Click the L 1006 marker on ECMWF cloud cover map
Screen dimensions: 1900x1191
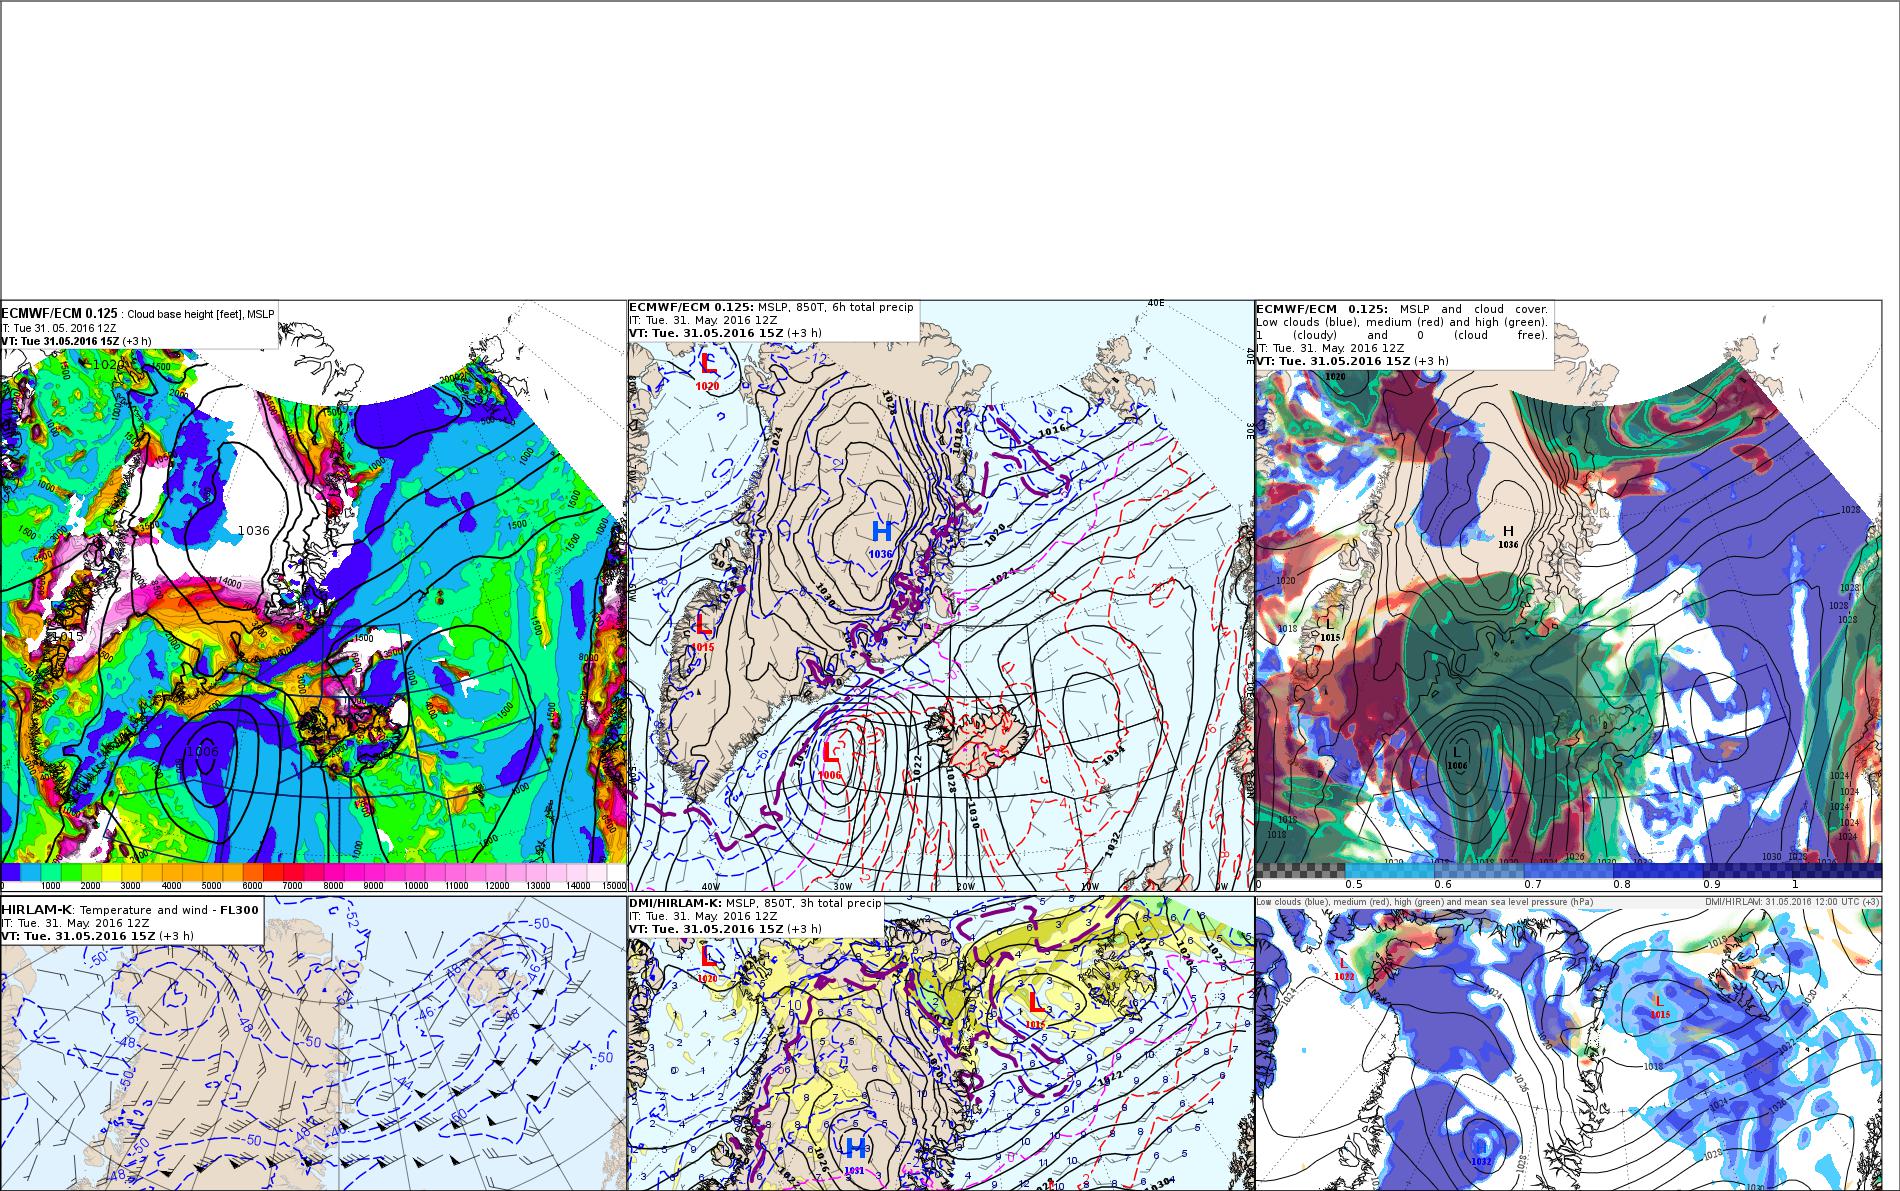click(1456, 757)
